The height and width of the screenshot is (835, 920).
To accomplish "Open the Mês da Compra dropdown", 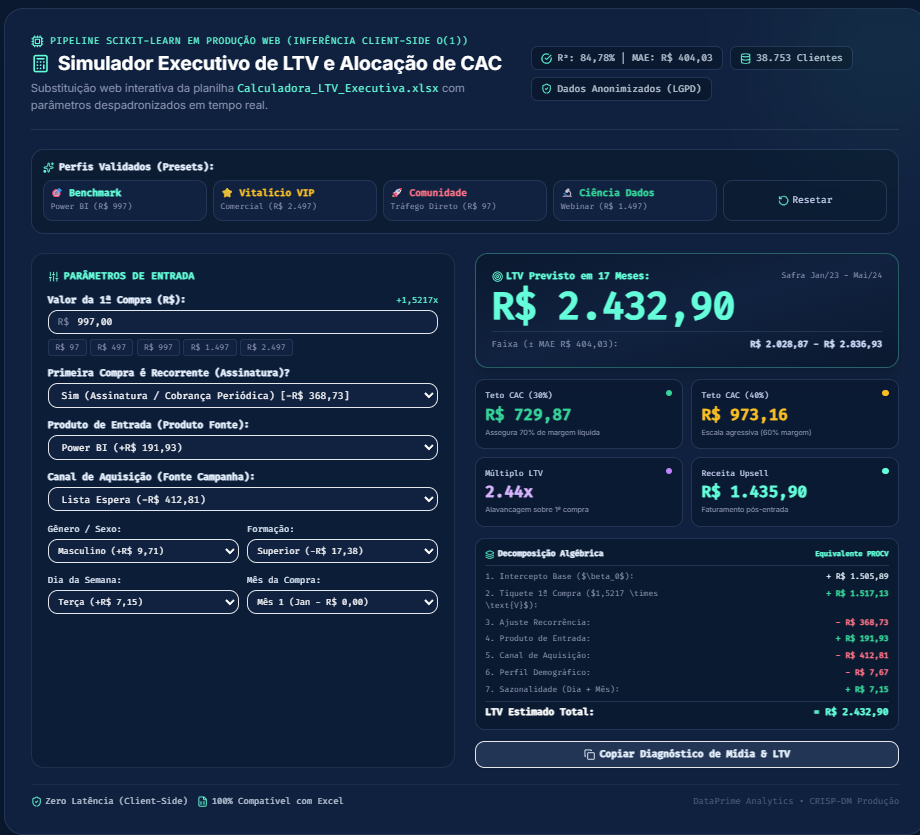I will (343, 602).
